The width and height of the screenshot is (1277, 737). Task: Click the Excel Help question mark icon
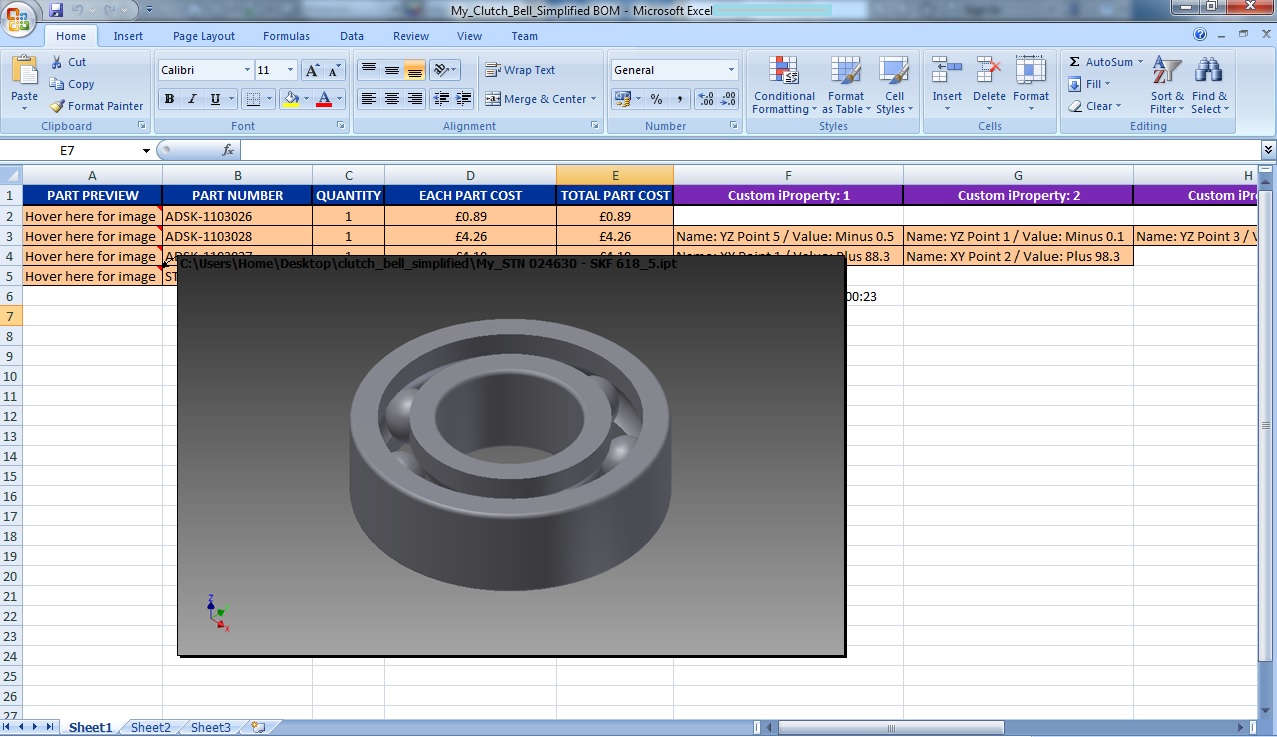click(1200, 35)
